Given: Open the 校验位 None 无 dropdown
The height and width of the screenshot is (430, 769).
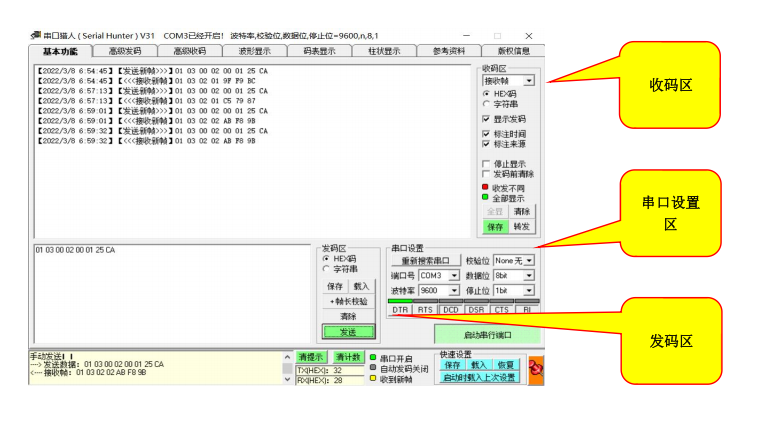Looking at the screenshot, I should point(529,261).
